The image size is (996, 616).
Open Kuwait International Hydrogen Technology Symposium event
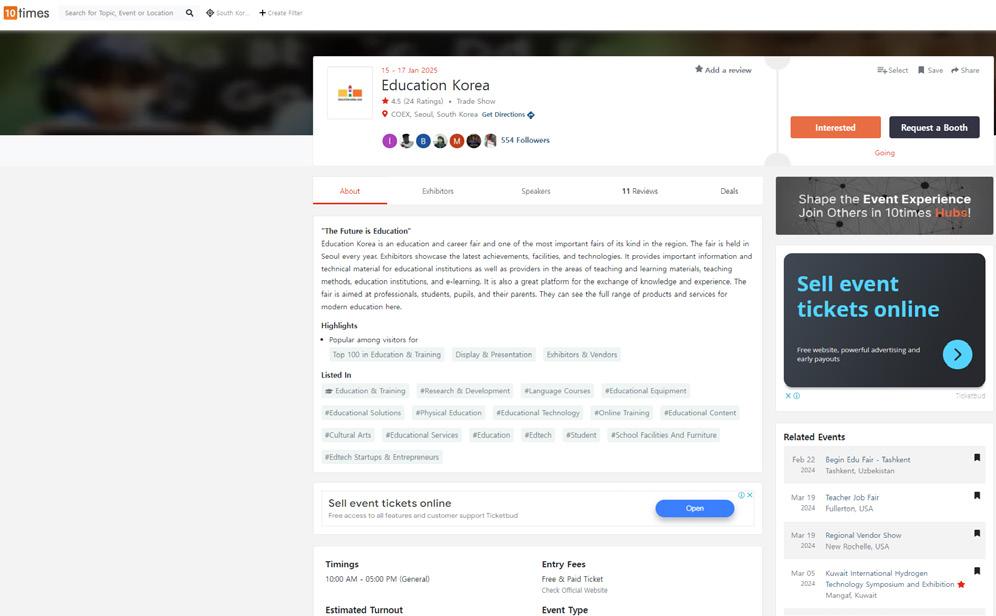tap(889, 579)
